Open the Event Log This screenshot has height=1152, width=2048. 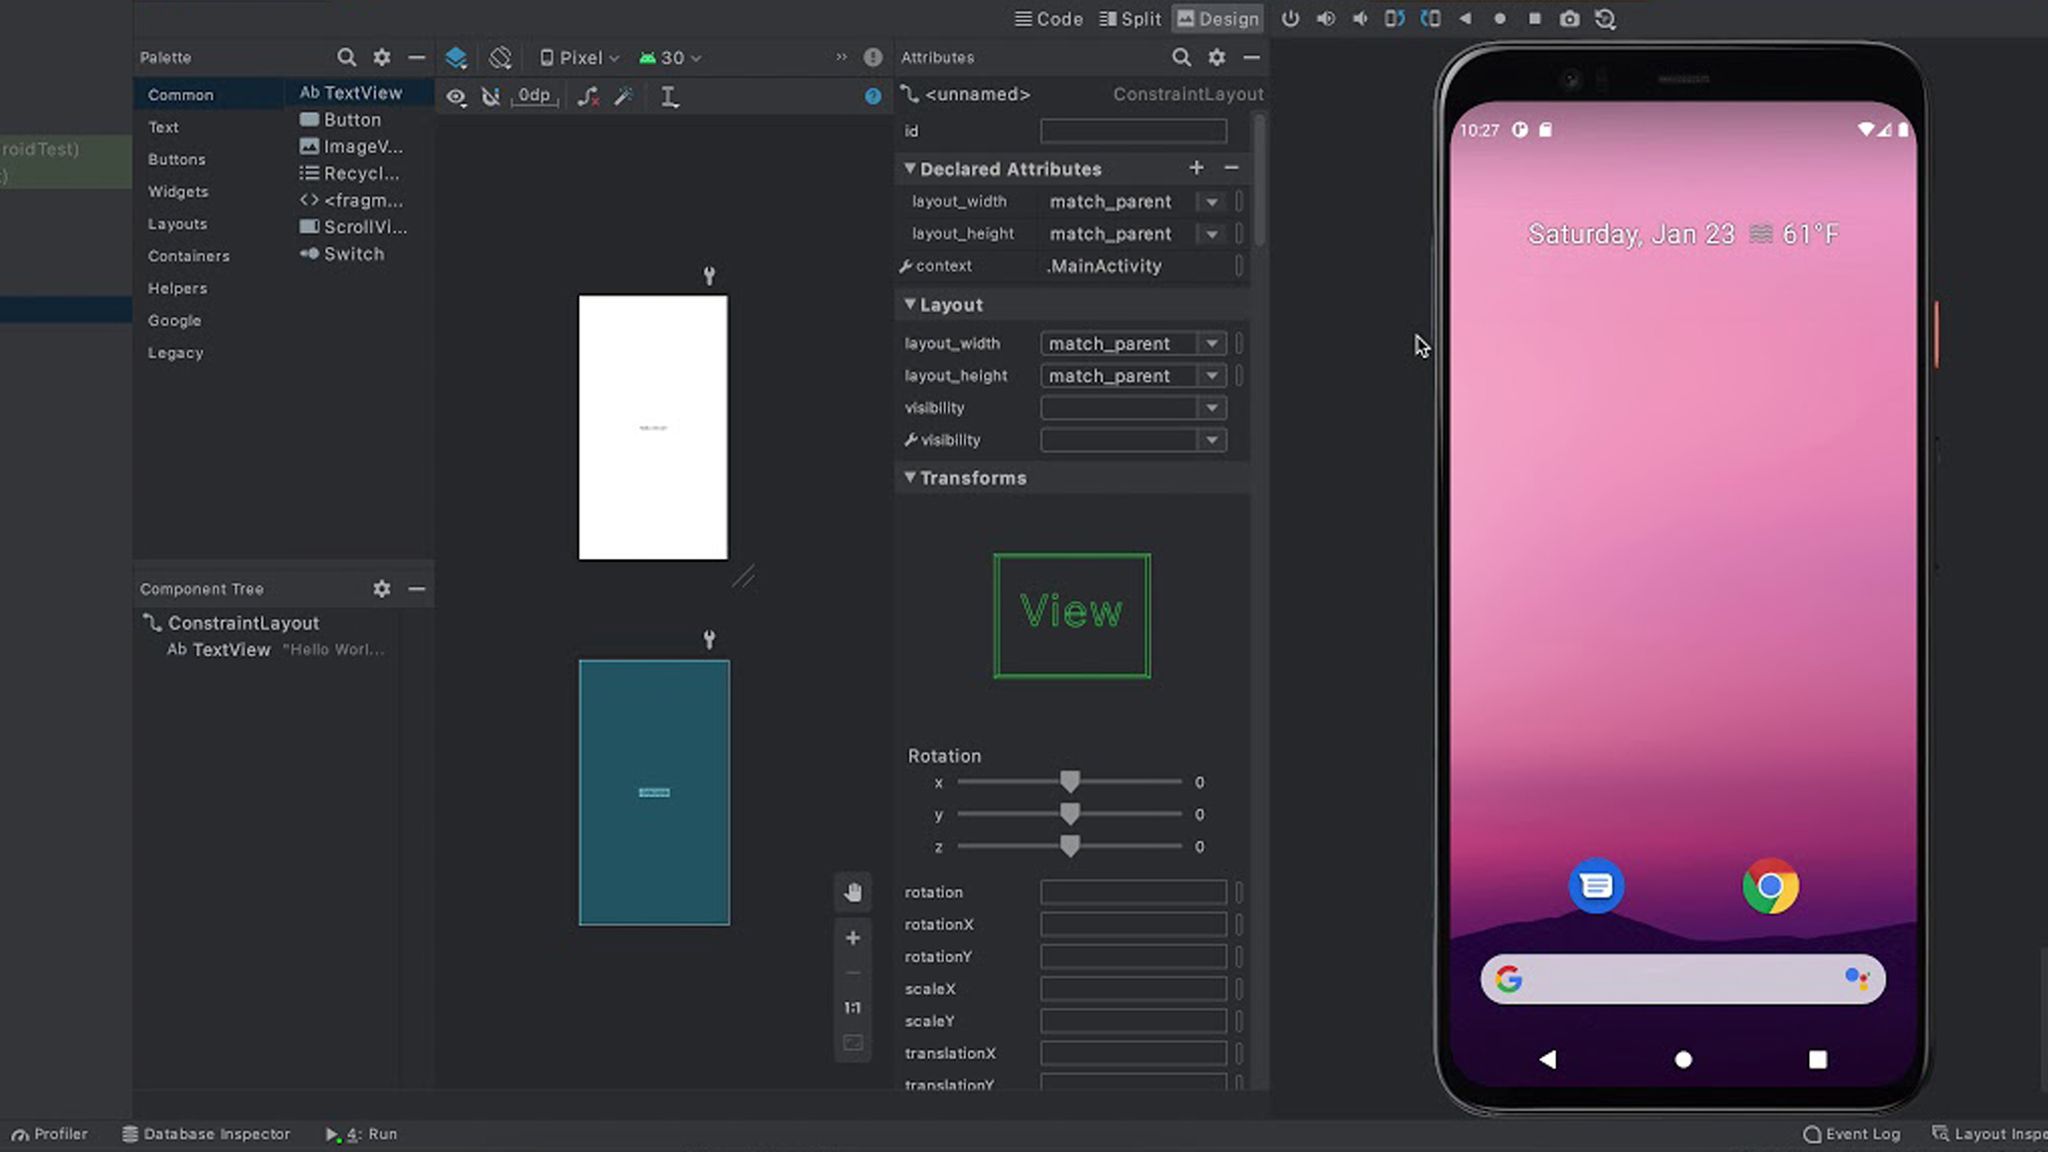(x=1855, y=1133)
